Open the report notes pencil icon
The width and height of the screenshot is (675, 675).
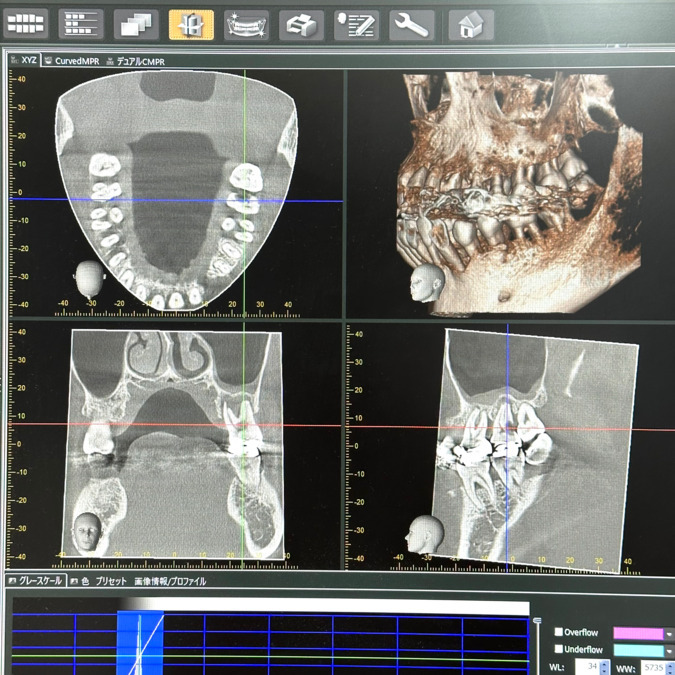click(356, 25)
